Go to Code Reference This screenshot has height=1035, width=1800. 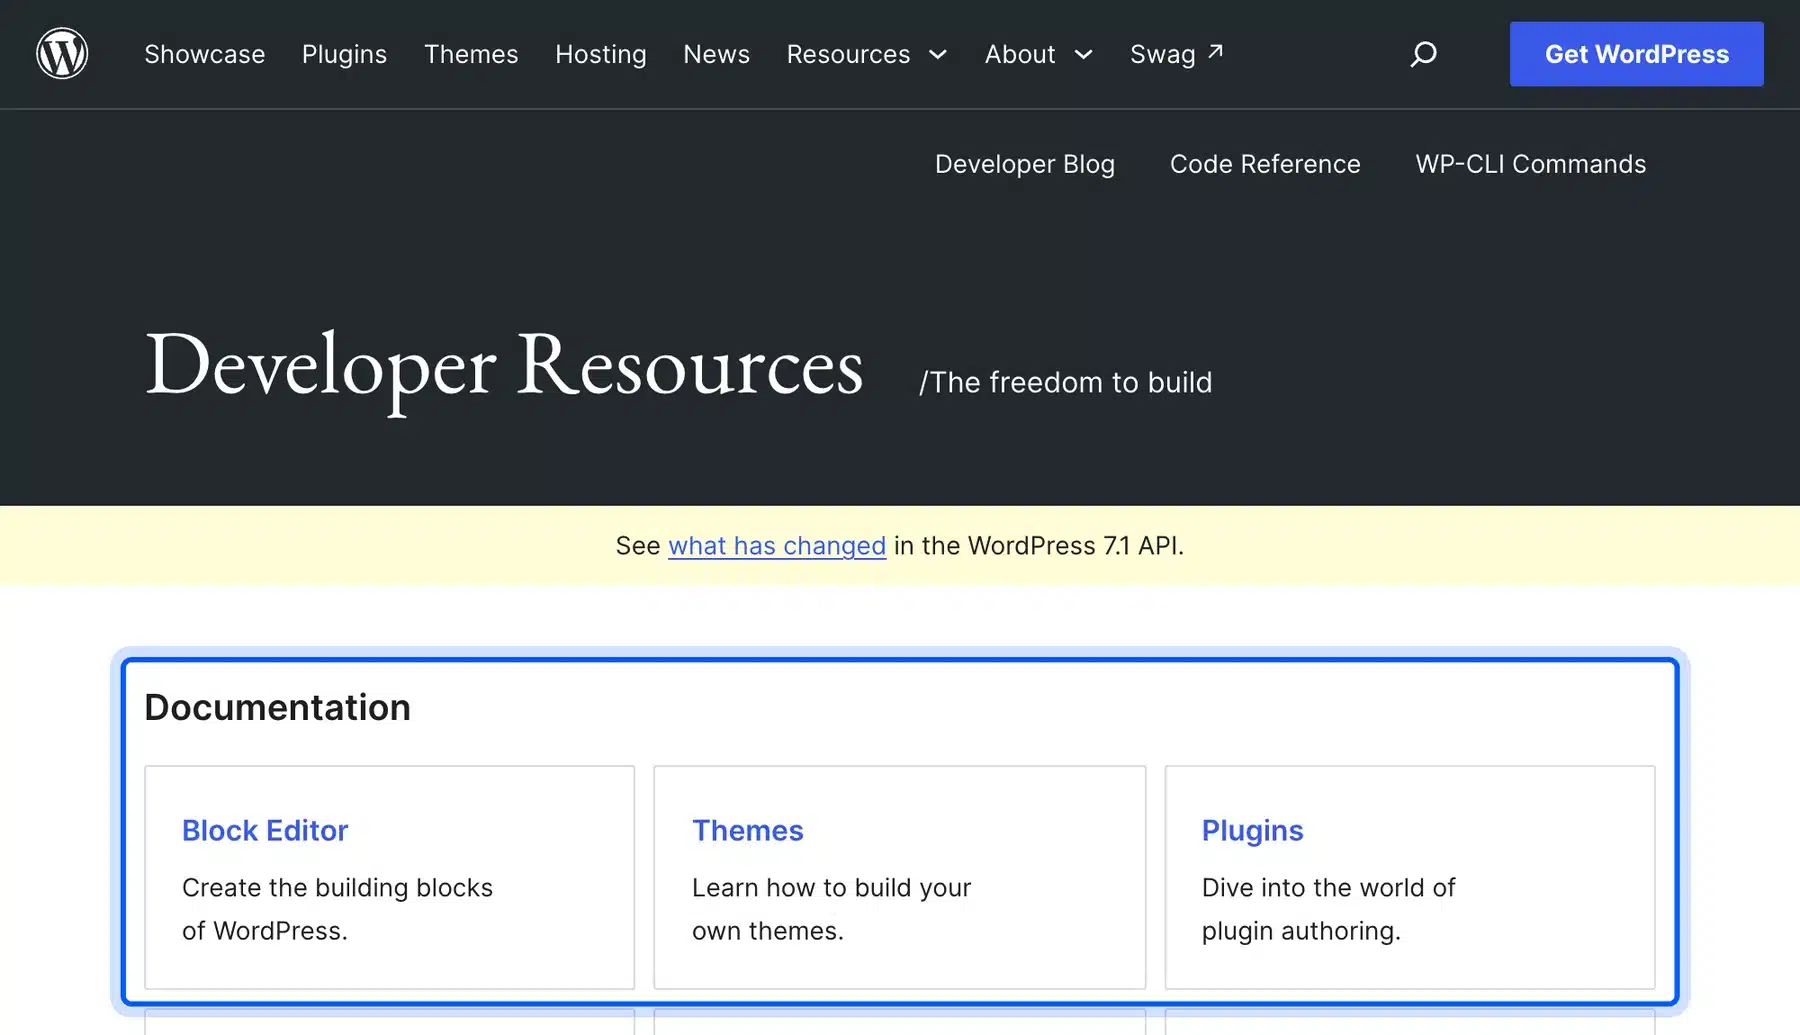(x=1265, y=164)
